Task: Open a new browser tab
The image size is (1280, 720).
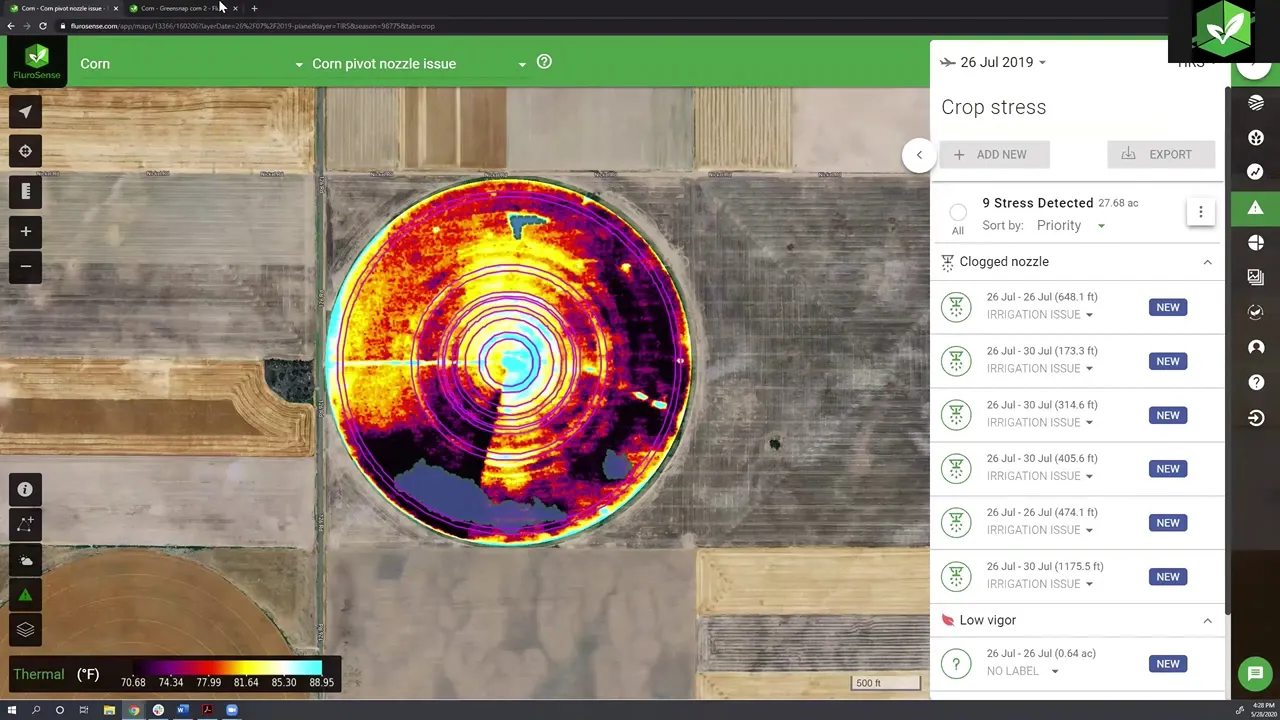Action: click(x=254, y=8)
